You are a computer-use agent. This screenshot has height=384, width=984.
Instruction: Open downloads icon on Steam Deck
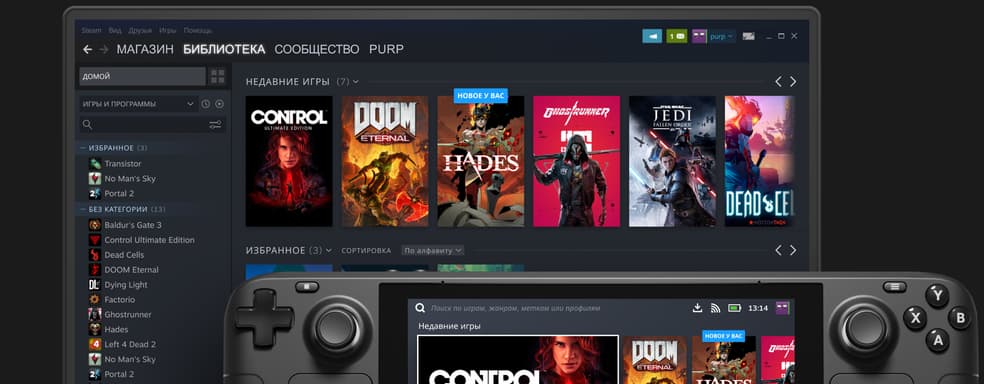697,308
